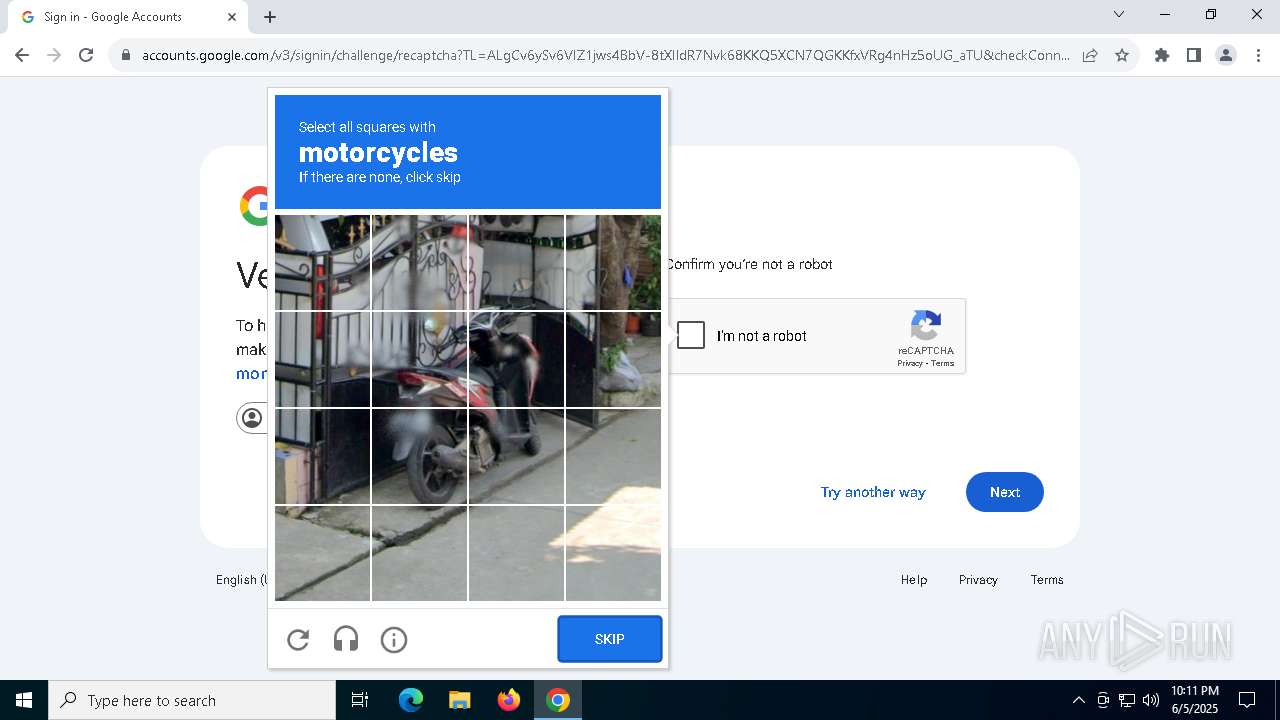
Task: Click the Next button
Action: pos(1004,492)
